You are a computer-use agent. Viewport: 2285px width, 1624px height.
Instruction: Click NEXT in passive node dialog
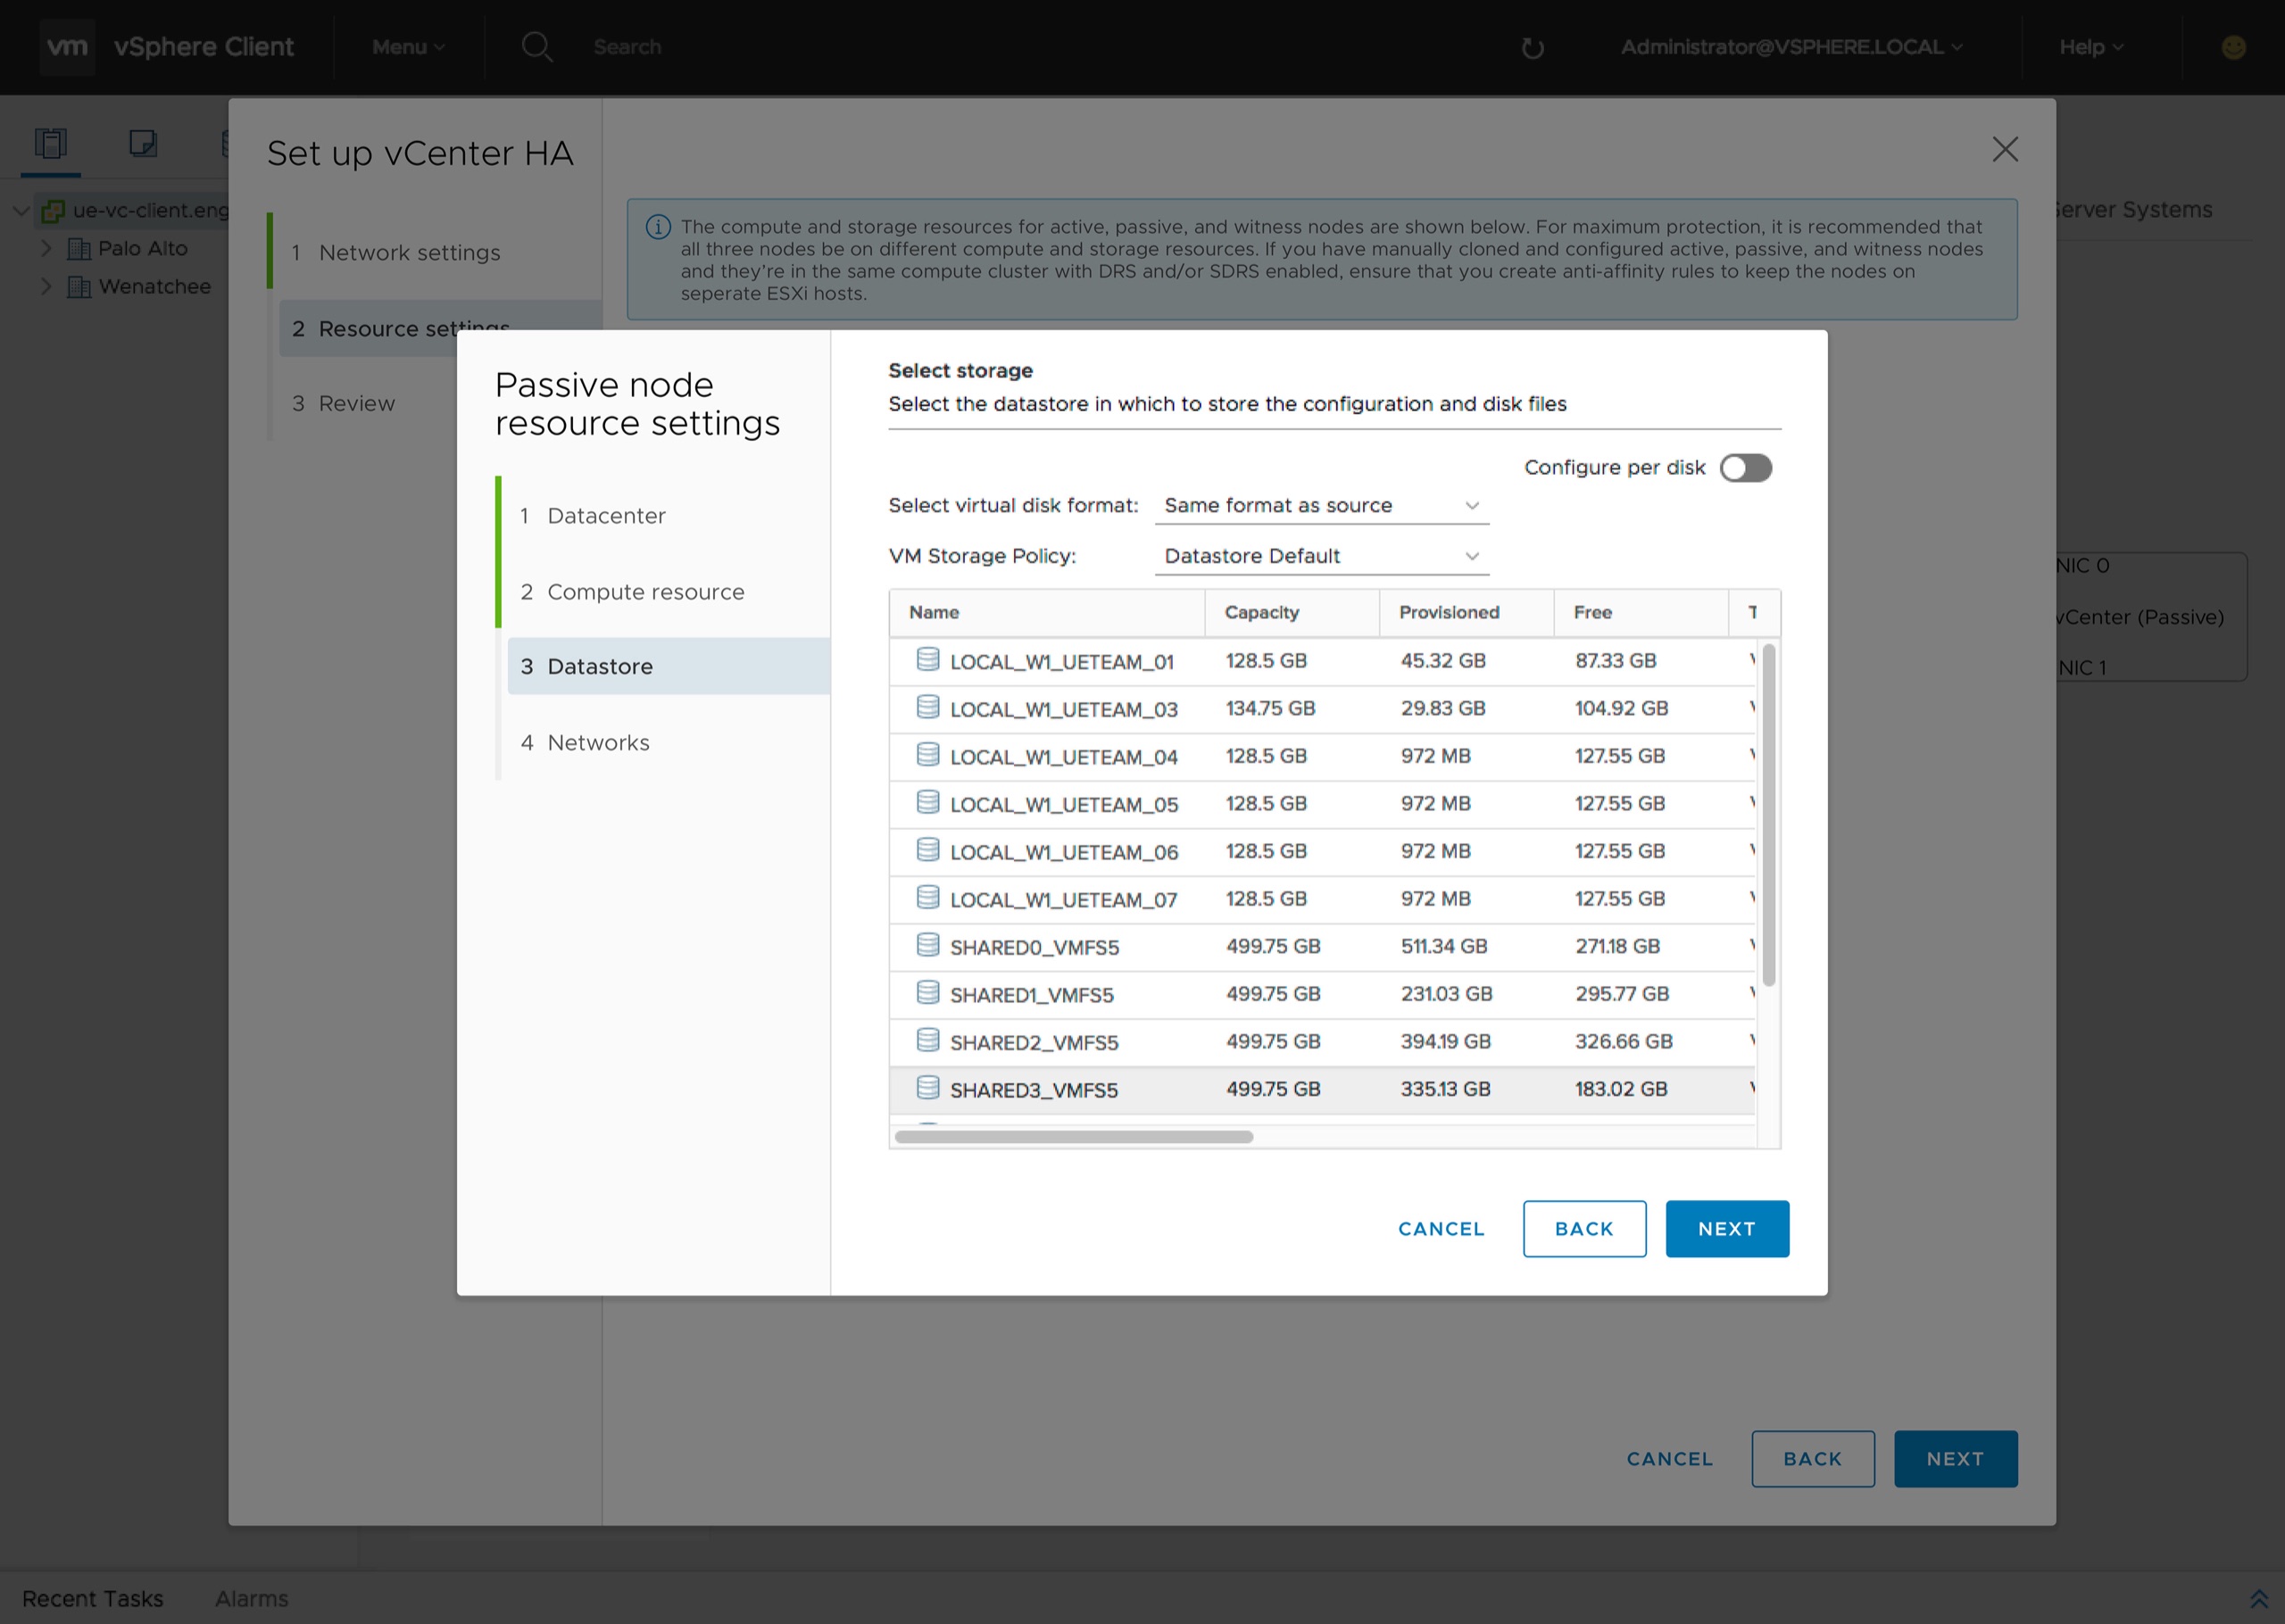pos(1727,1229)
